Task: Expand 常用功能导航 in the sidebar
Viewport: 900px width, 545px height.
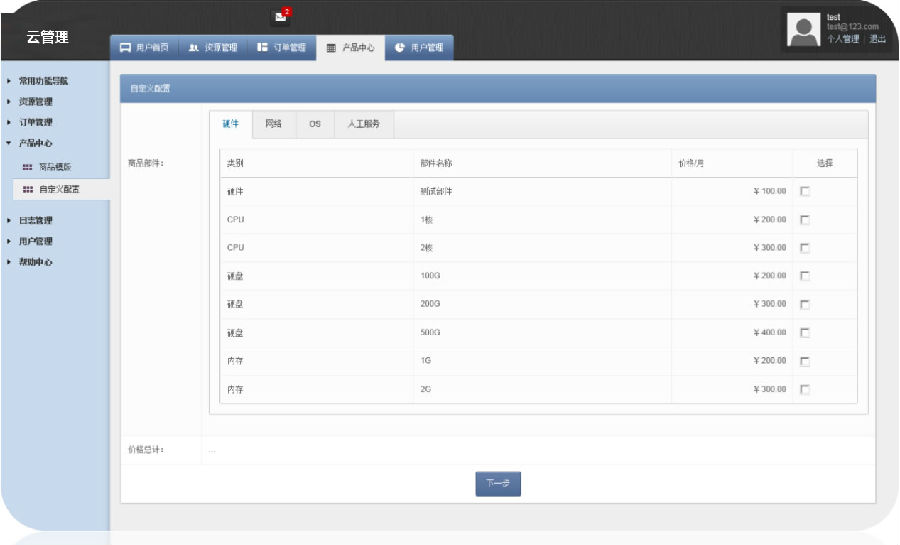Action: pos(42,80)
